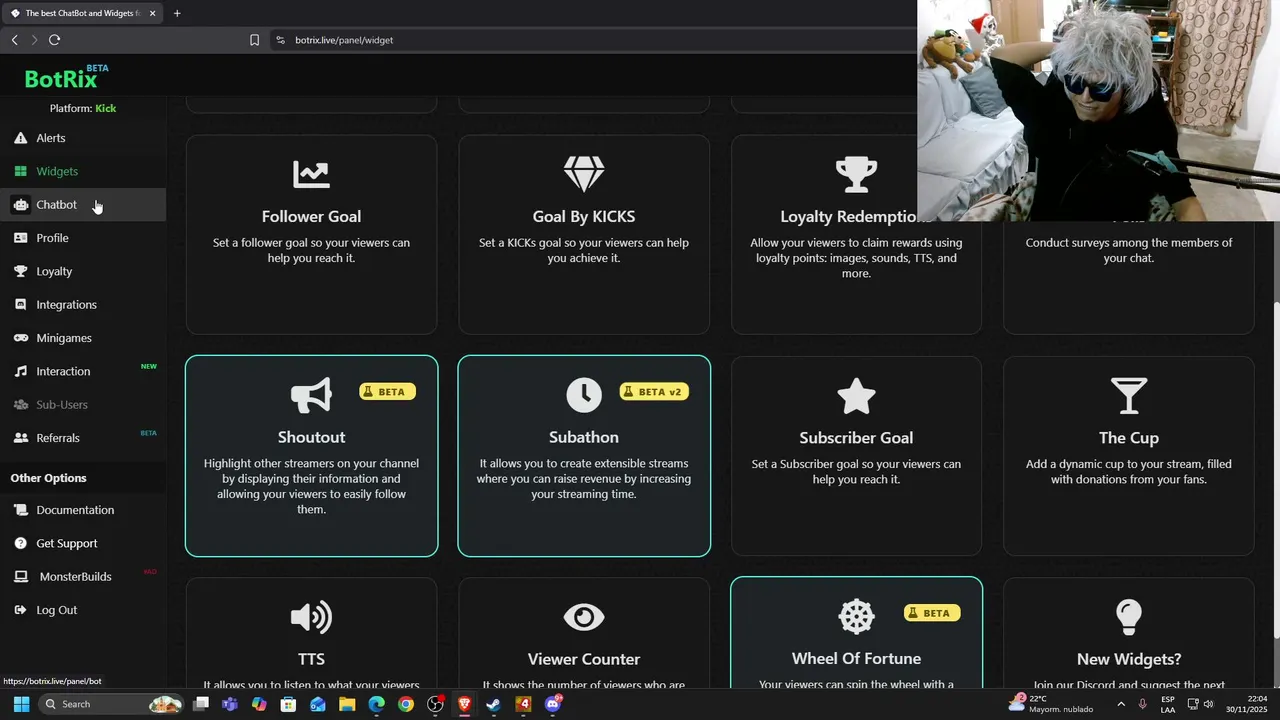Click the BotRix logo
The height and width of the screenshot is (720, 1280).
click(x=64, y=78)
